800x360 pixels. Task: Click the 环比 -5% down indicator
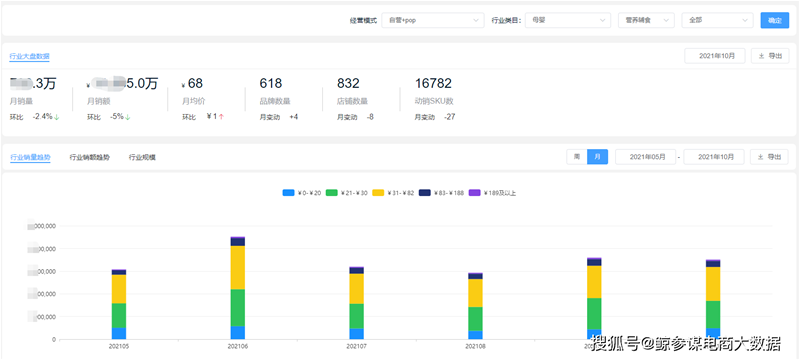(x=109, y=117)
